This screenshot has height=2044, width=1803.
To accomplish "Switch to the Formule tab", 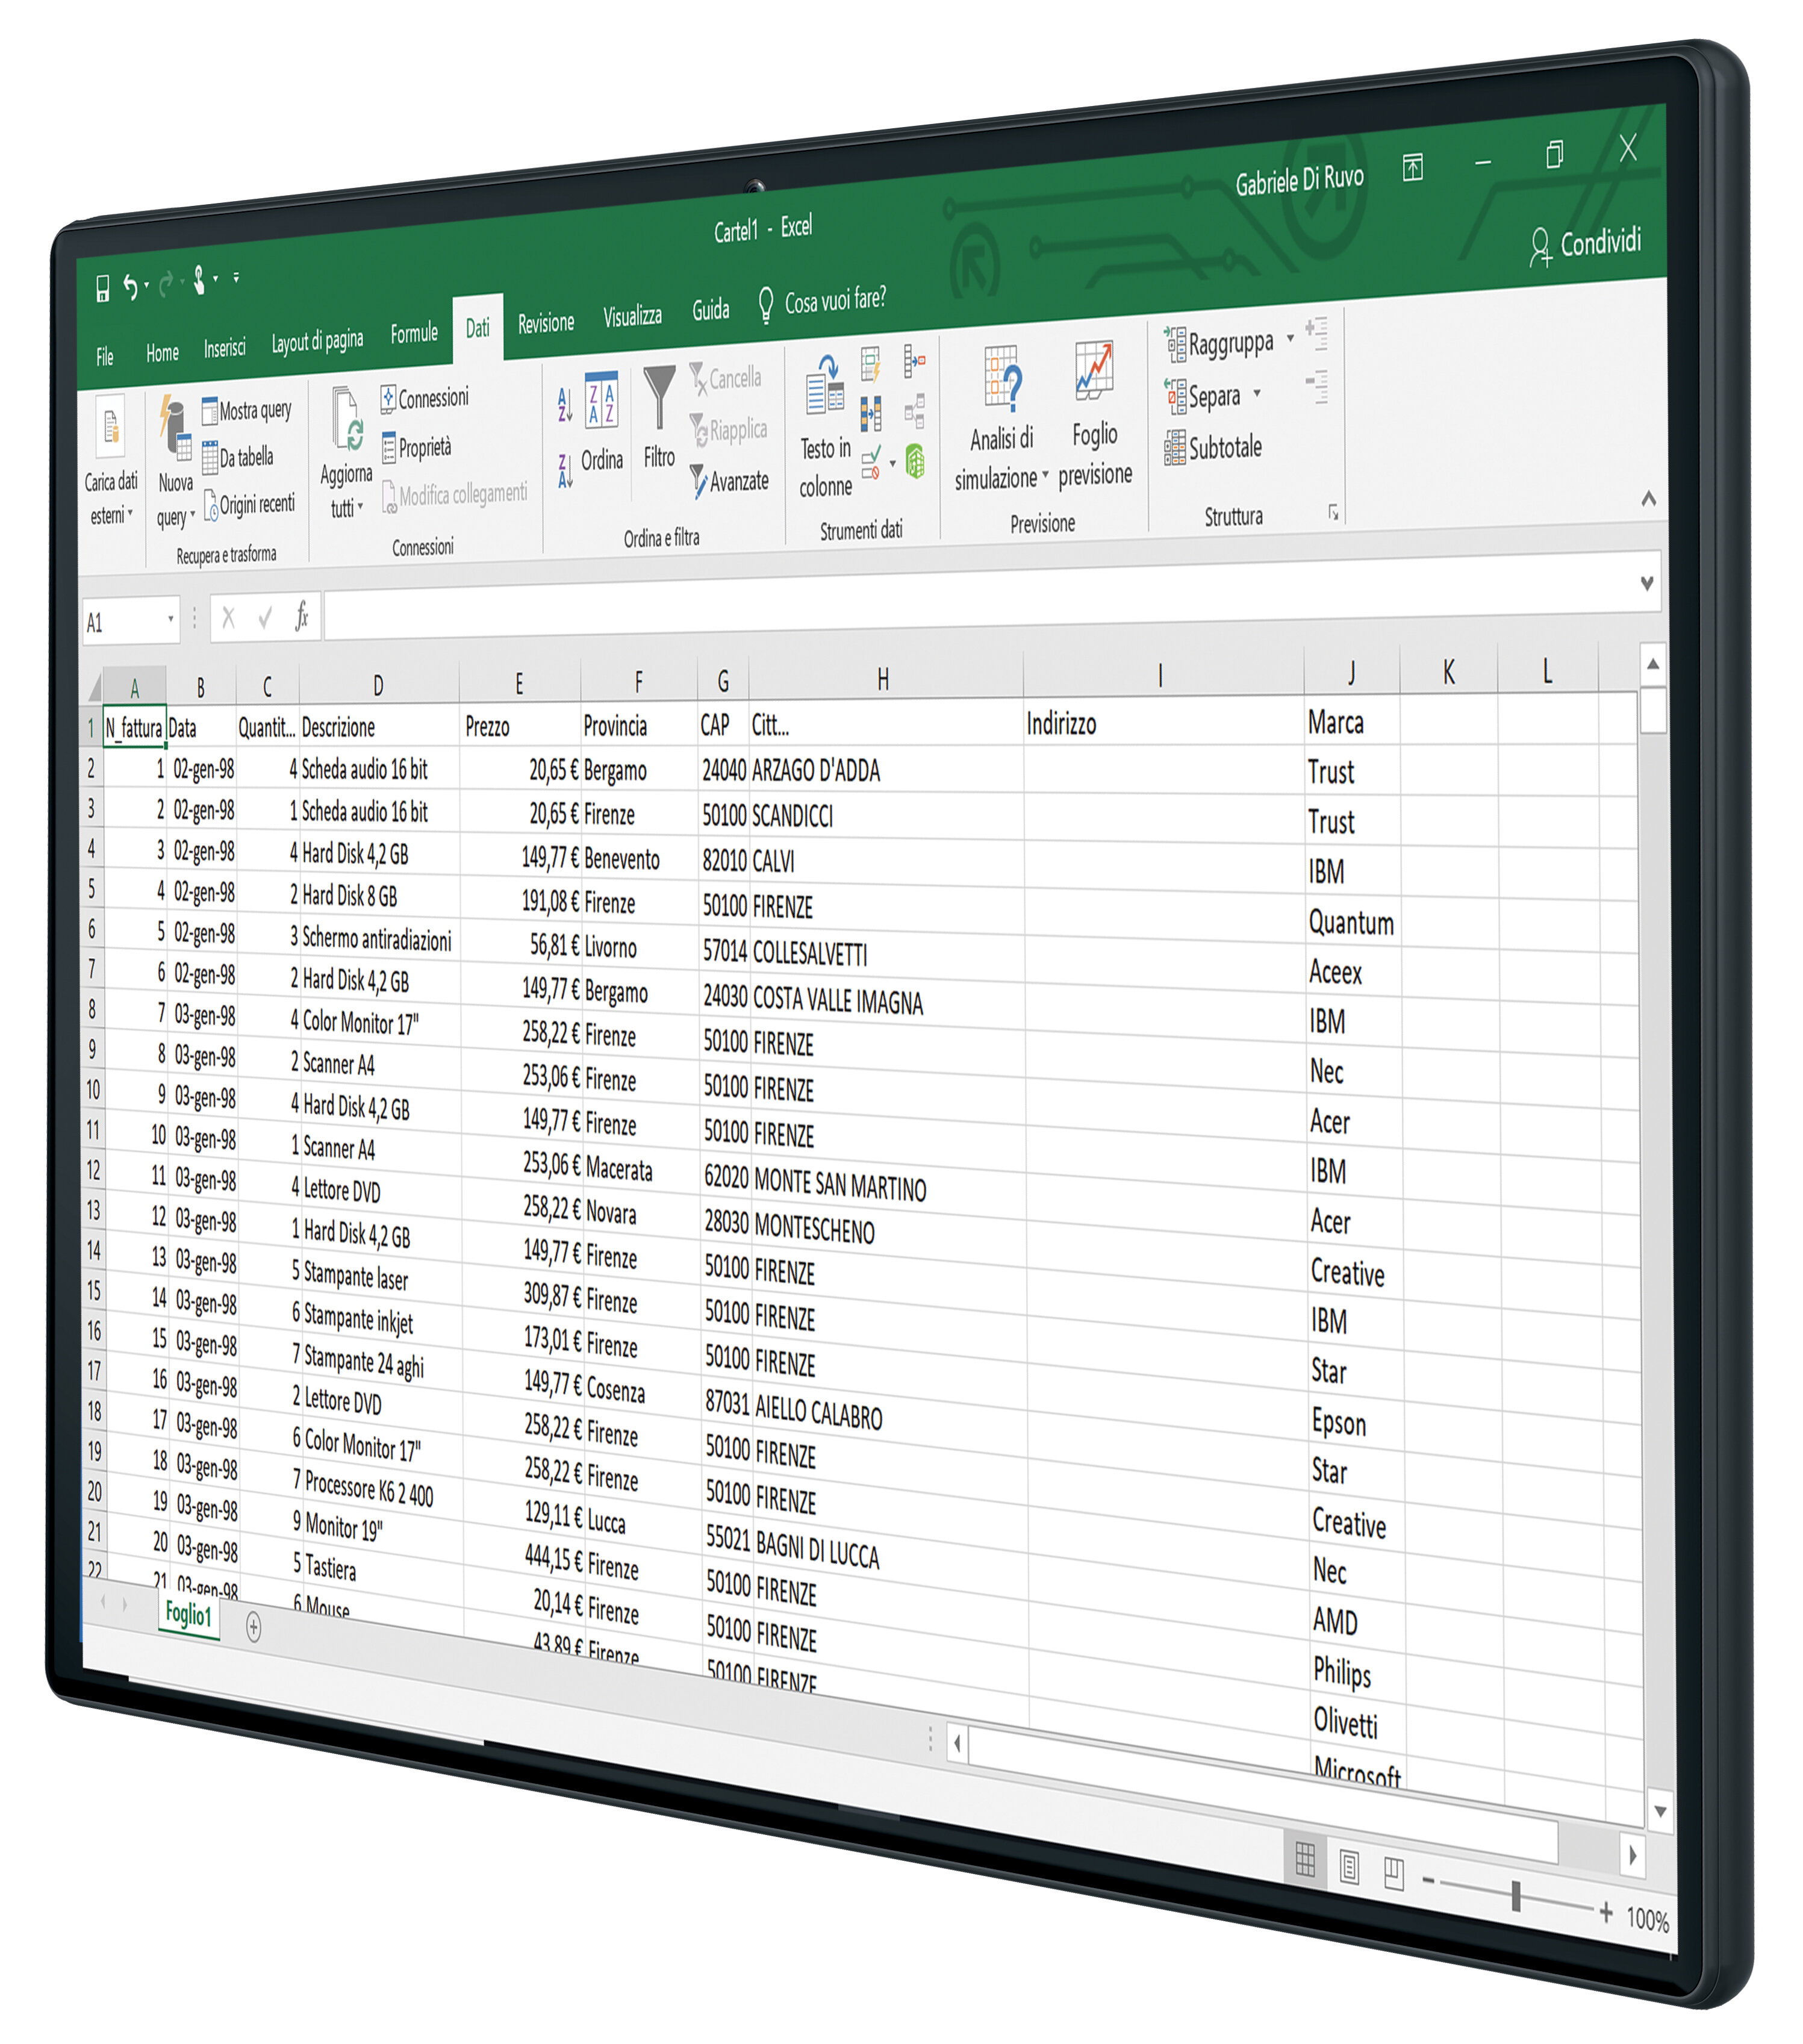I will click(x=414, y=333).
